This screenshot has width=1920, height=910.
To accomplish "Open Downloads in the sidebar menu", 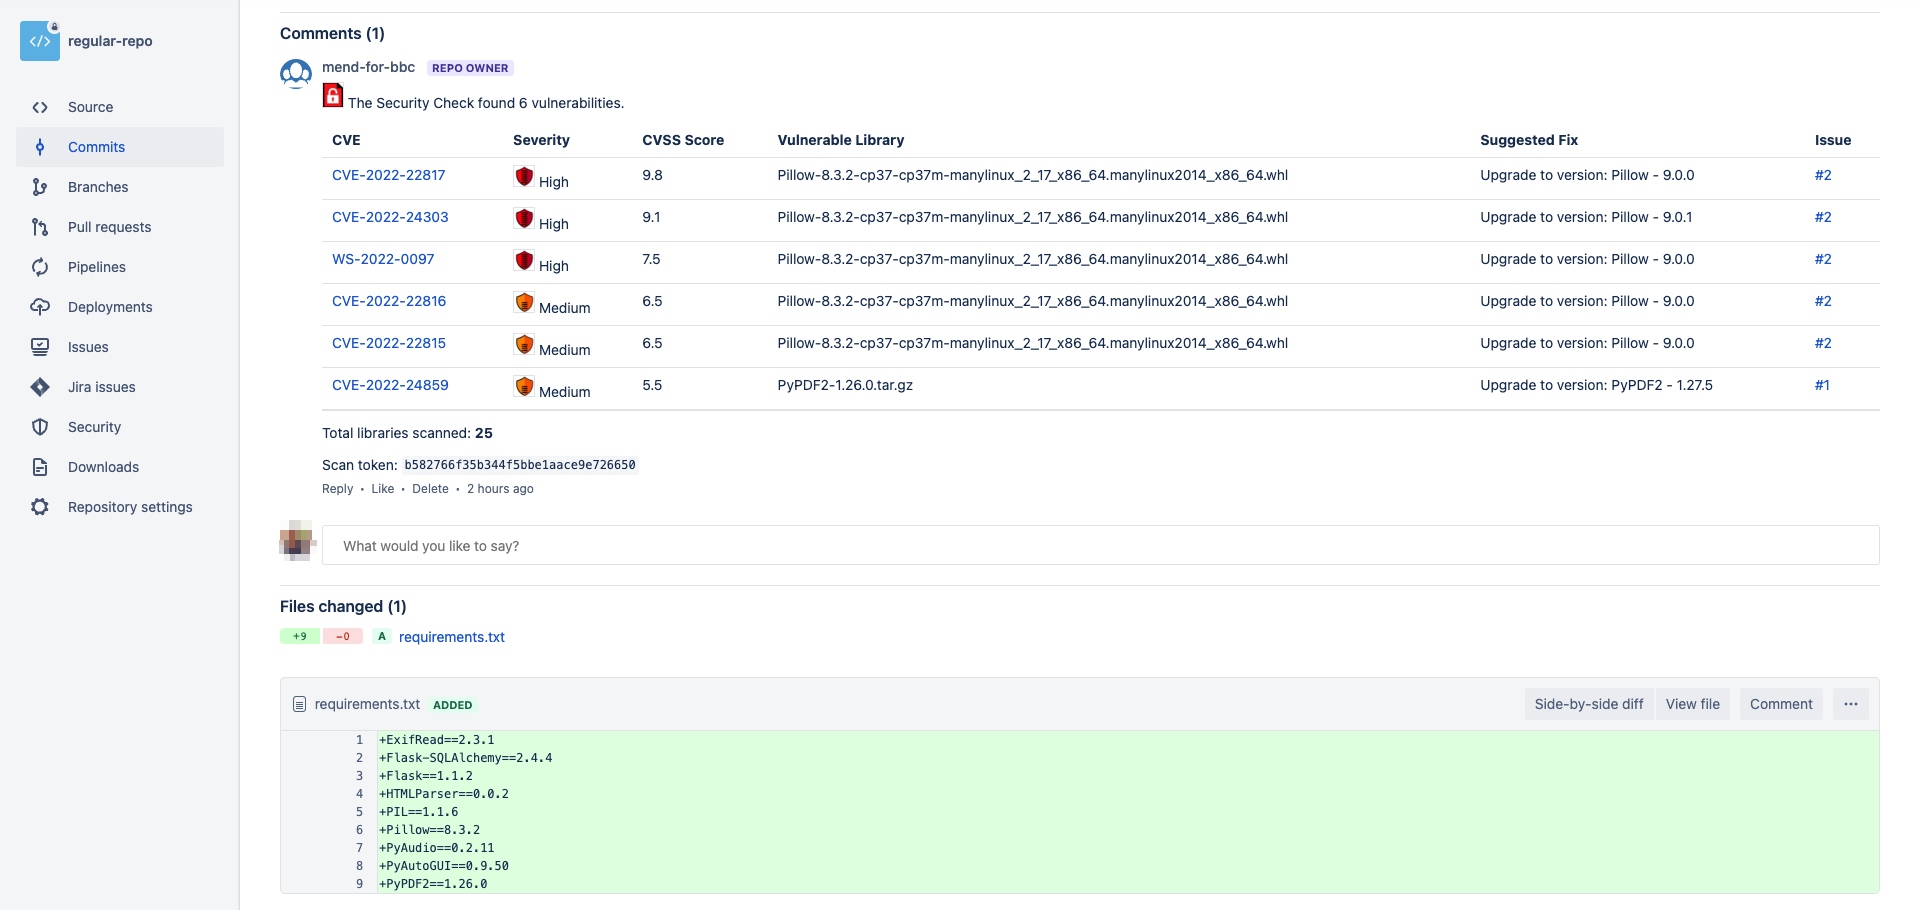I will tap(103, 467).
